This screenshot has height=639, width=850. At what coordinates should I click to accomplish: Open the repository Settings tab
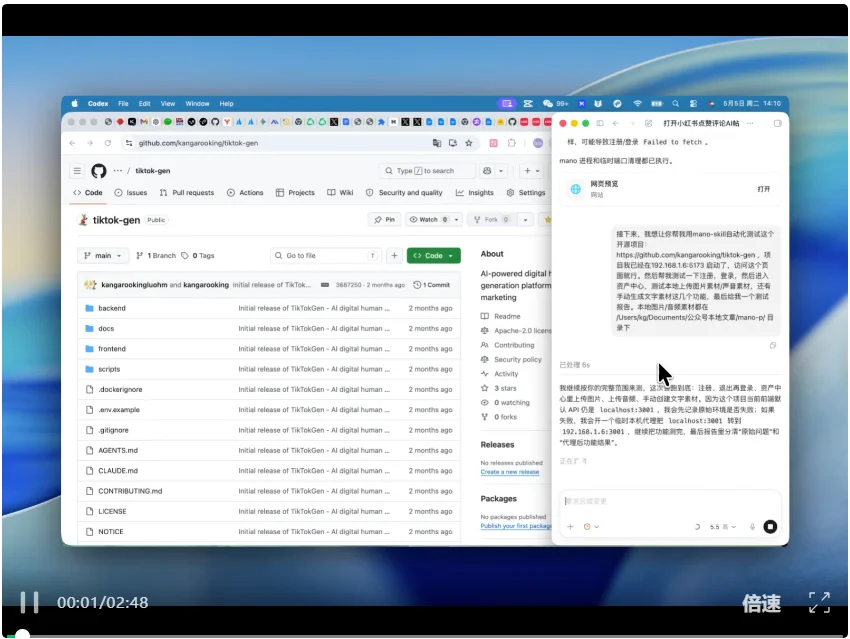tap(525, 192)
